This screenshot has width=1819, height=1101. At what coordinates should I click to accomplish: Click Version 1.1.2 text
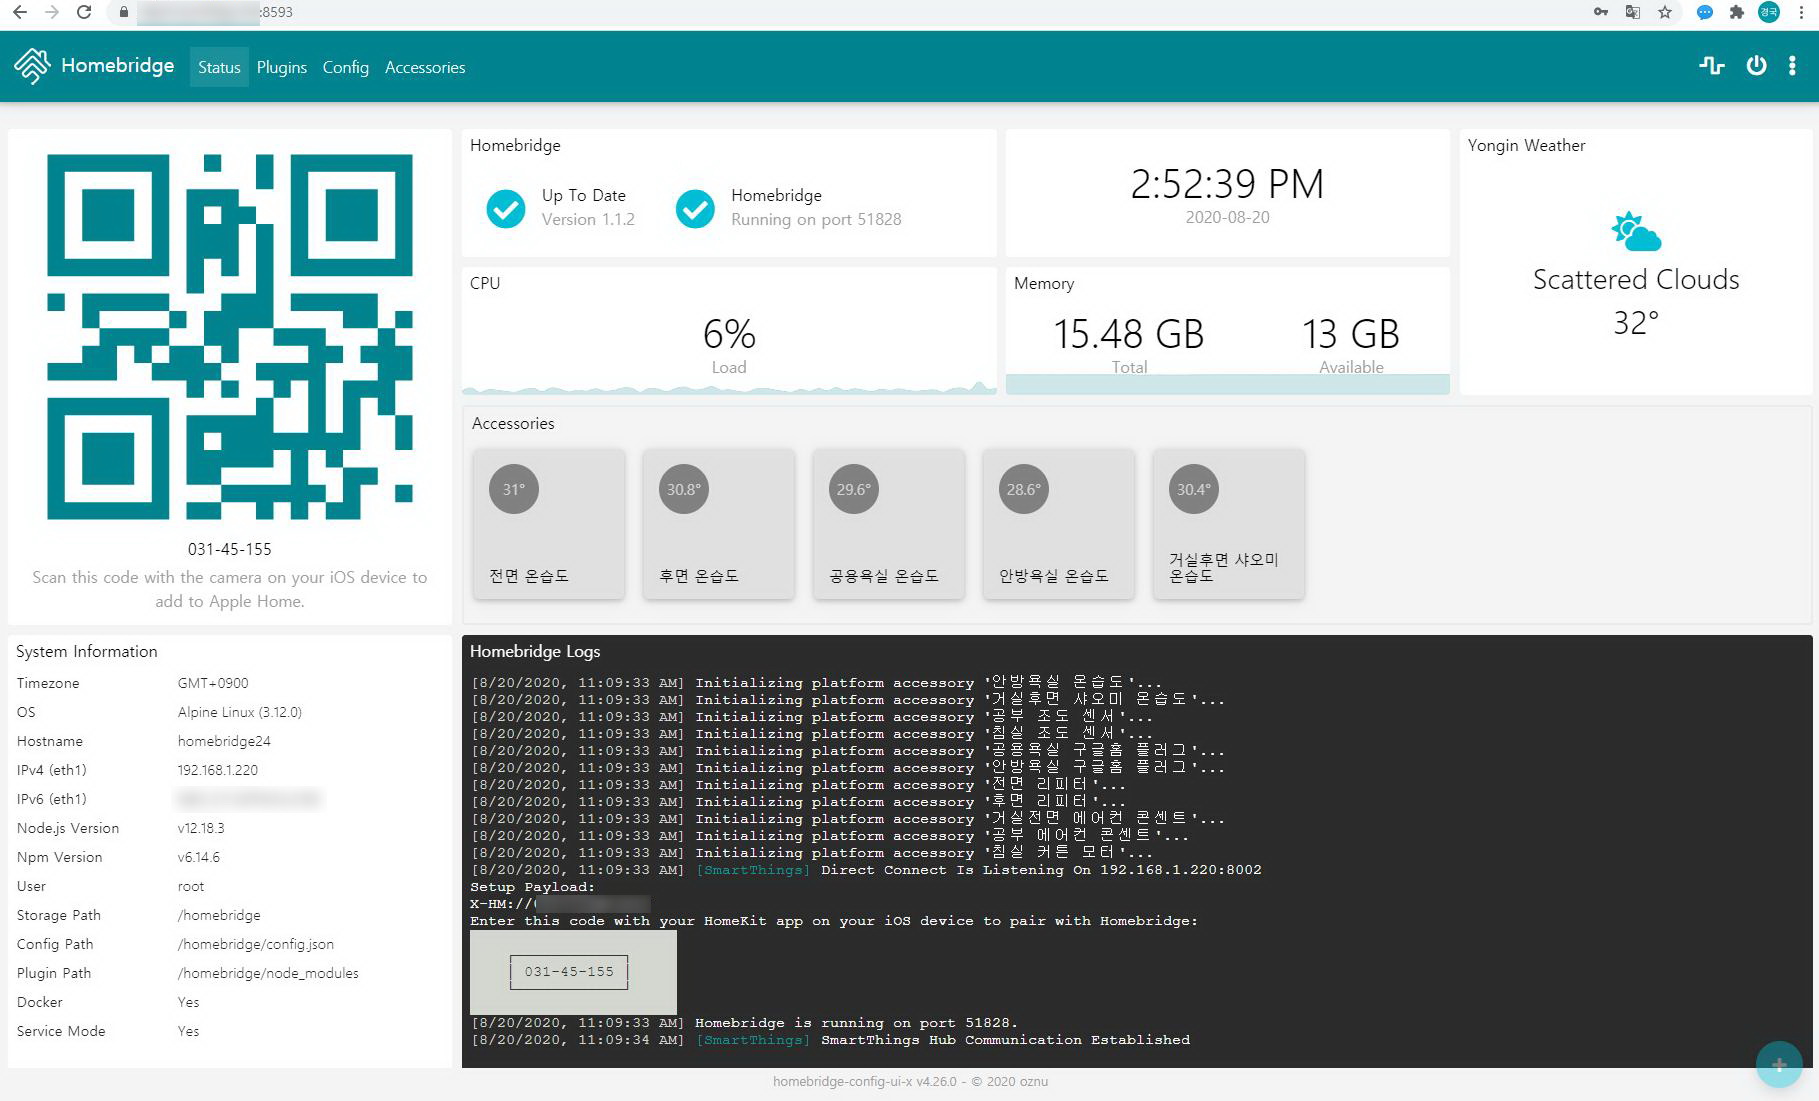click(588, 219)
